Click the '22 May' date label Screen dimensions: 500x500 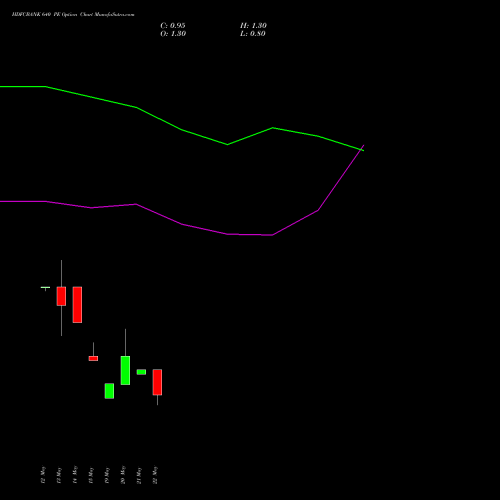coord(155,475)
